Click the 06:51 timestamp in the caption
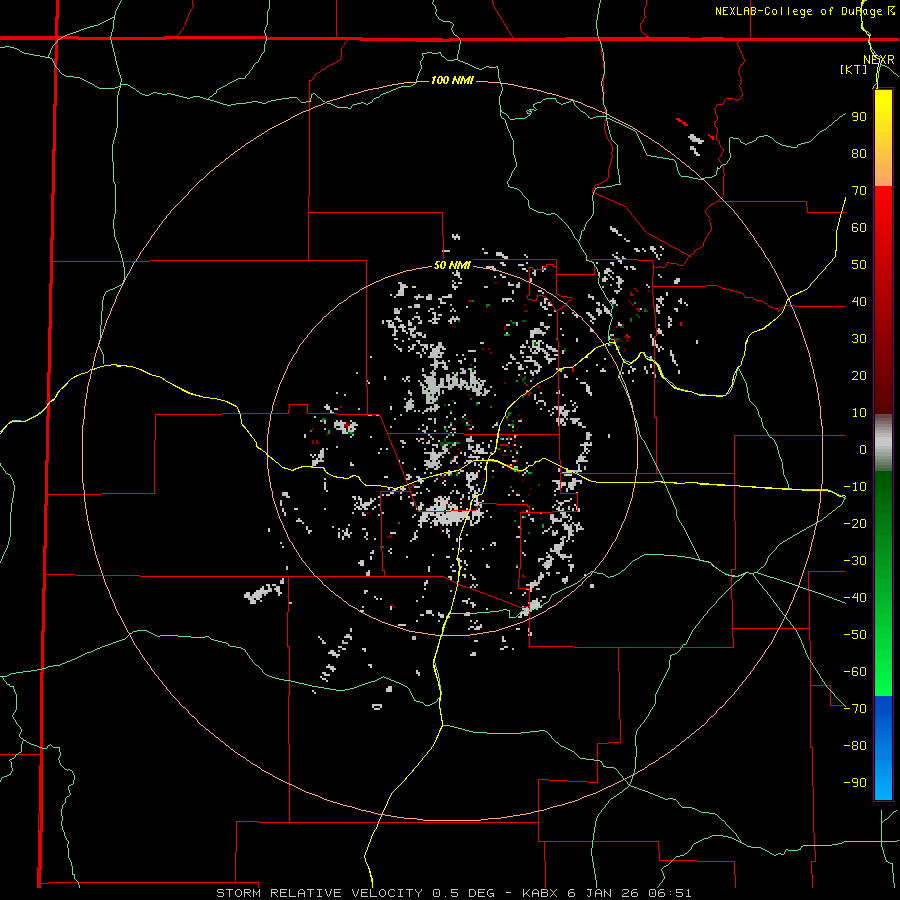900x900 pixels. pos(670,893)
